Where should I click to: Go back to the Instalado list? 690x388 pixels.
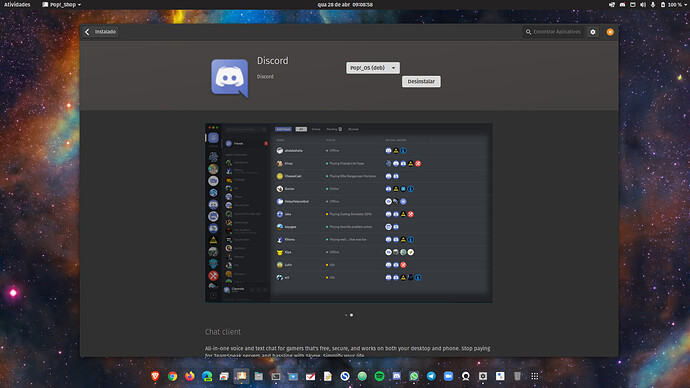tap(101, 32)
